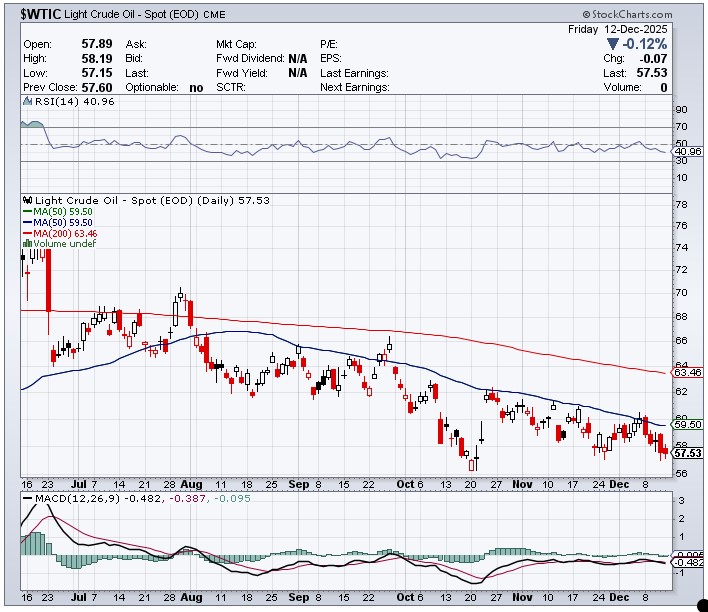The height and width of the screenshot is (612, 708).
Task: Click the MACD(12,26,9) line marker icon
Action: point(27,497)
